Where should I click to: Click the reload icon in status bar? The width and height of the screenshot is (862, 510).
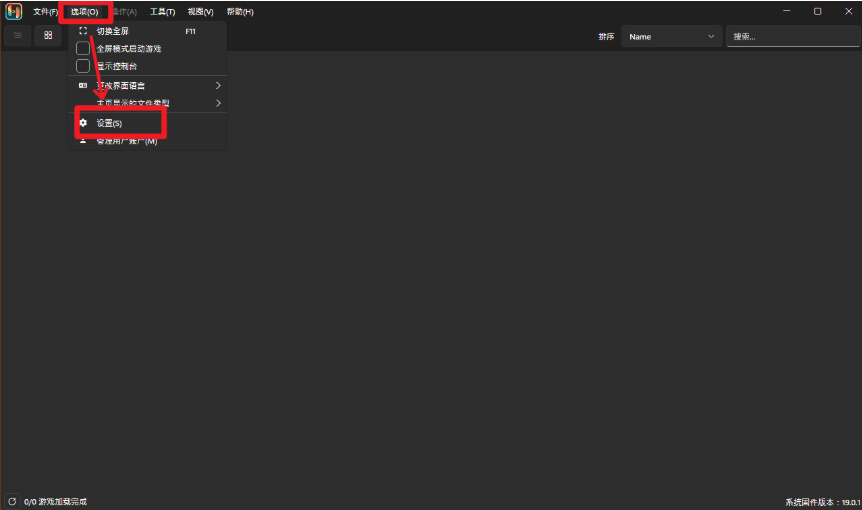click(12, 501)
